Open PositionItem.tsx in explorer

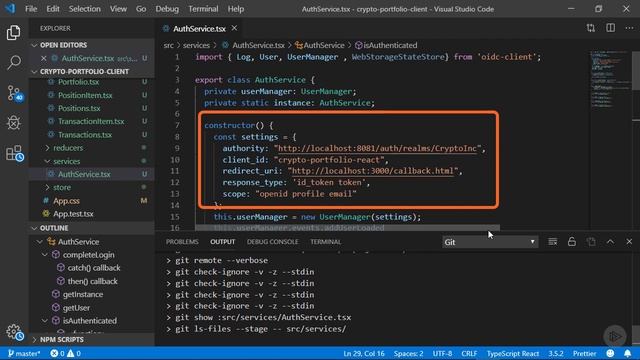85,95
